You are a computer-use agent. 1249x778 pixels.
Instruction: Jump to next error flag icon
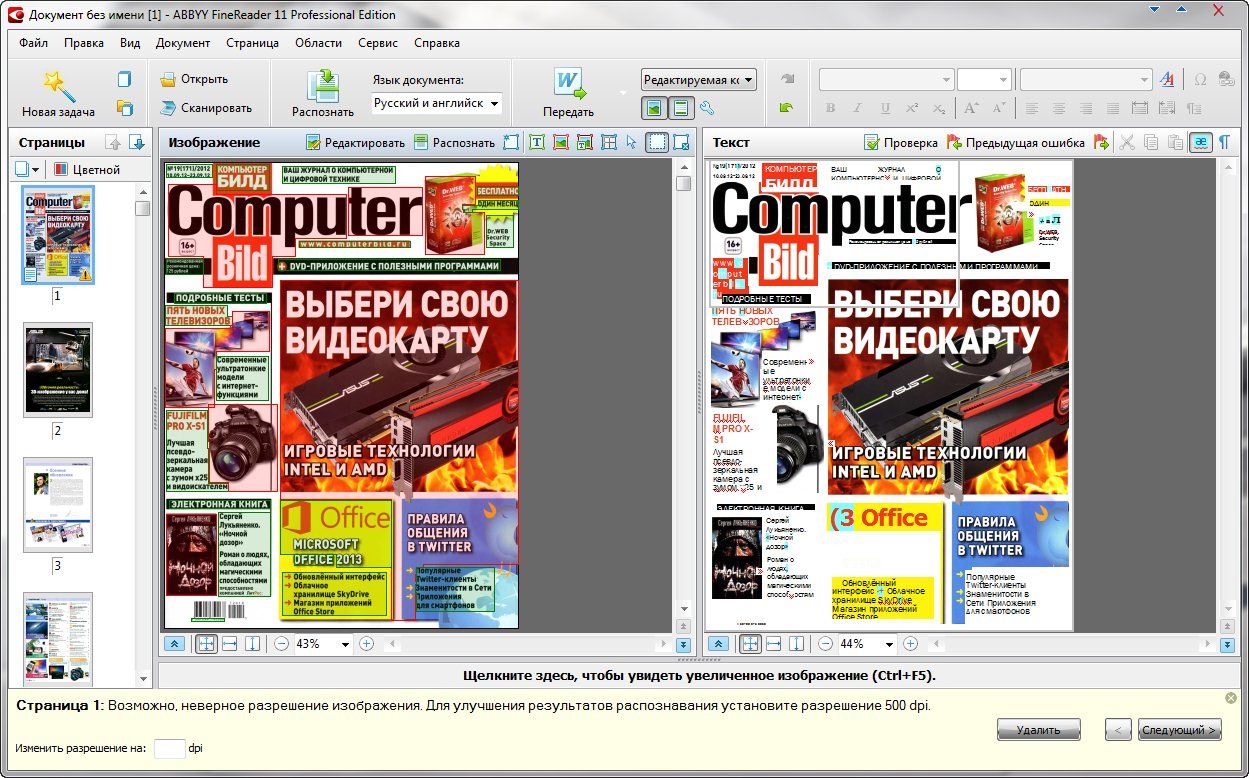pos(1101,143)
